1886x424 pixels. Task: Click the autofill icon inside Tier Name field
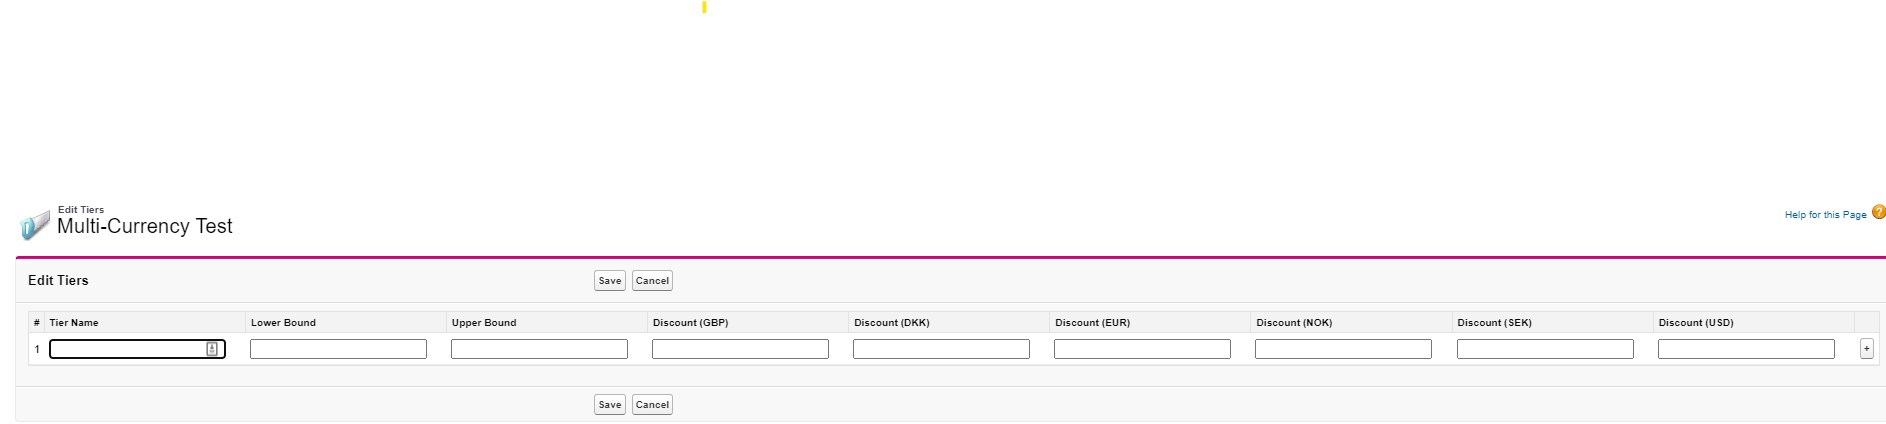[212, 349]
